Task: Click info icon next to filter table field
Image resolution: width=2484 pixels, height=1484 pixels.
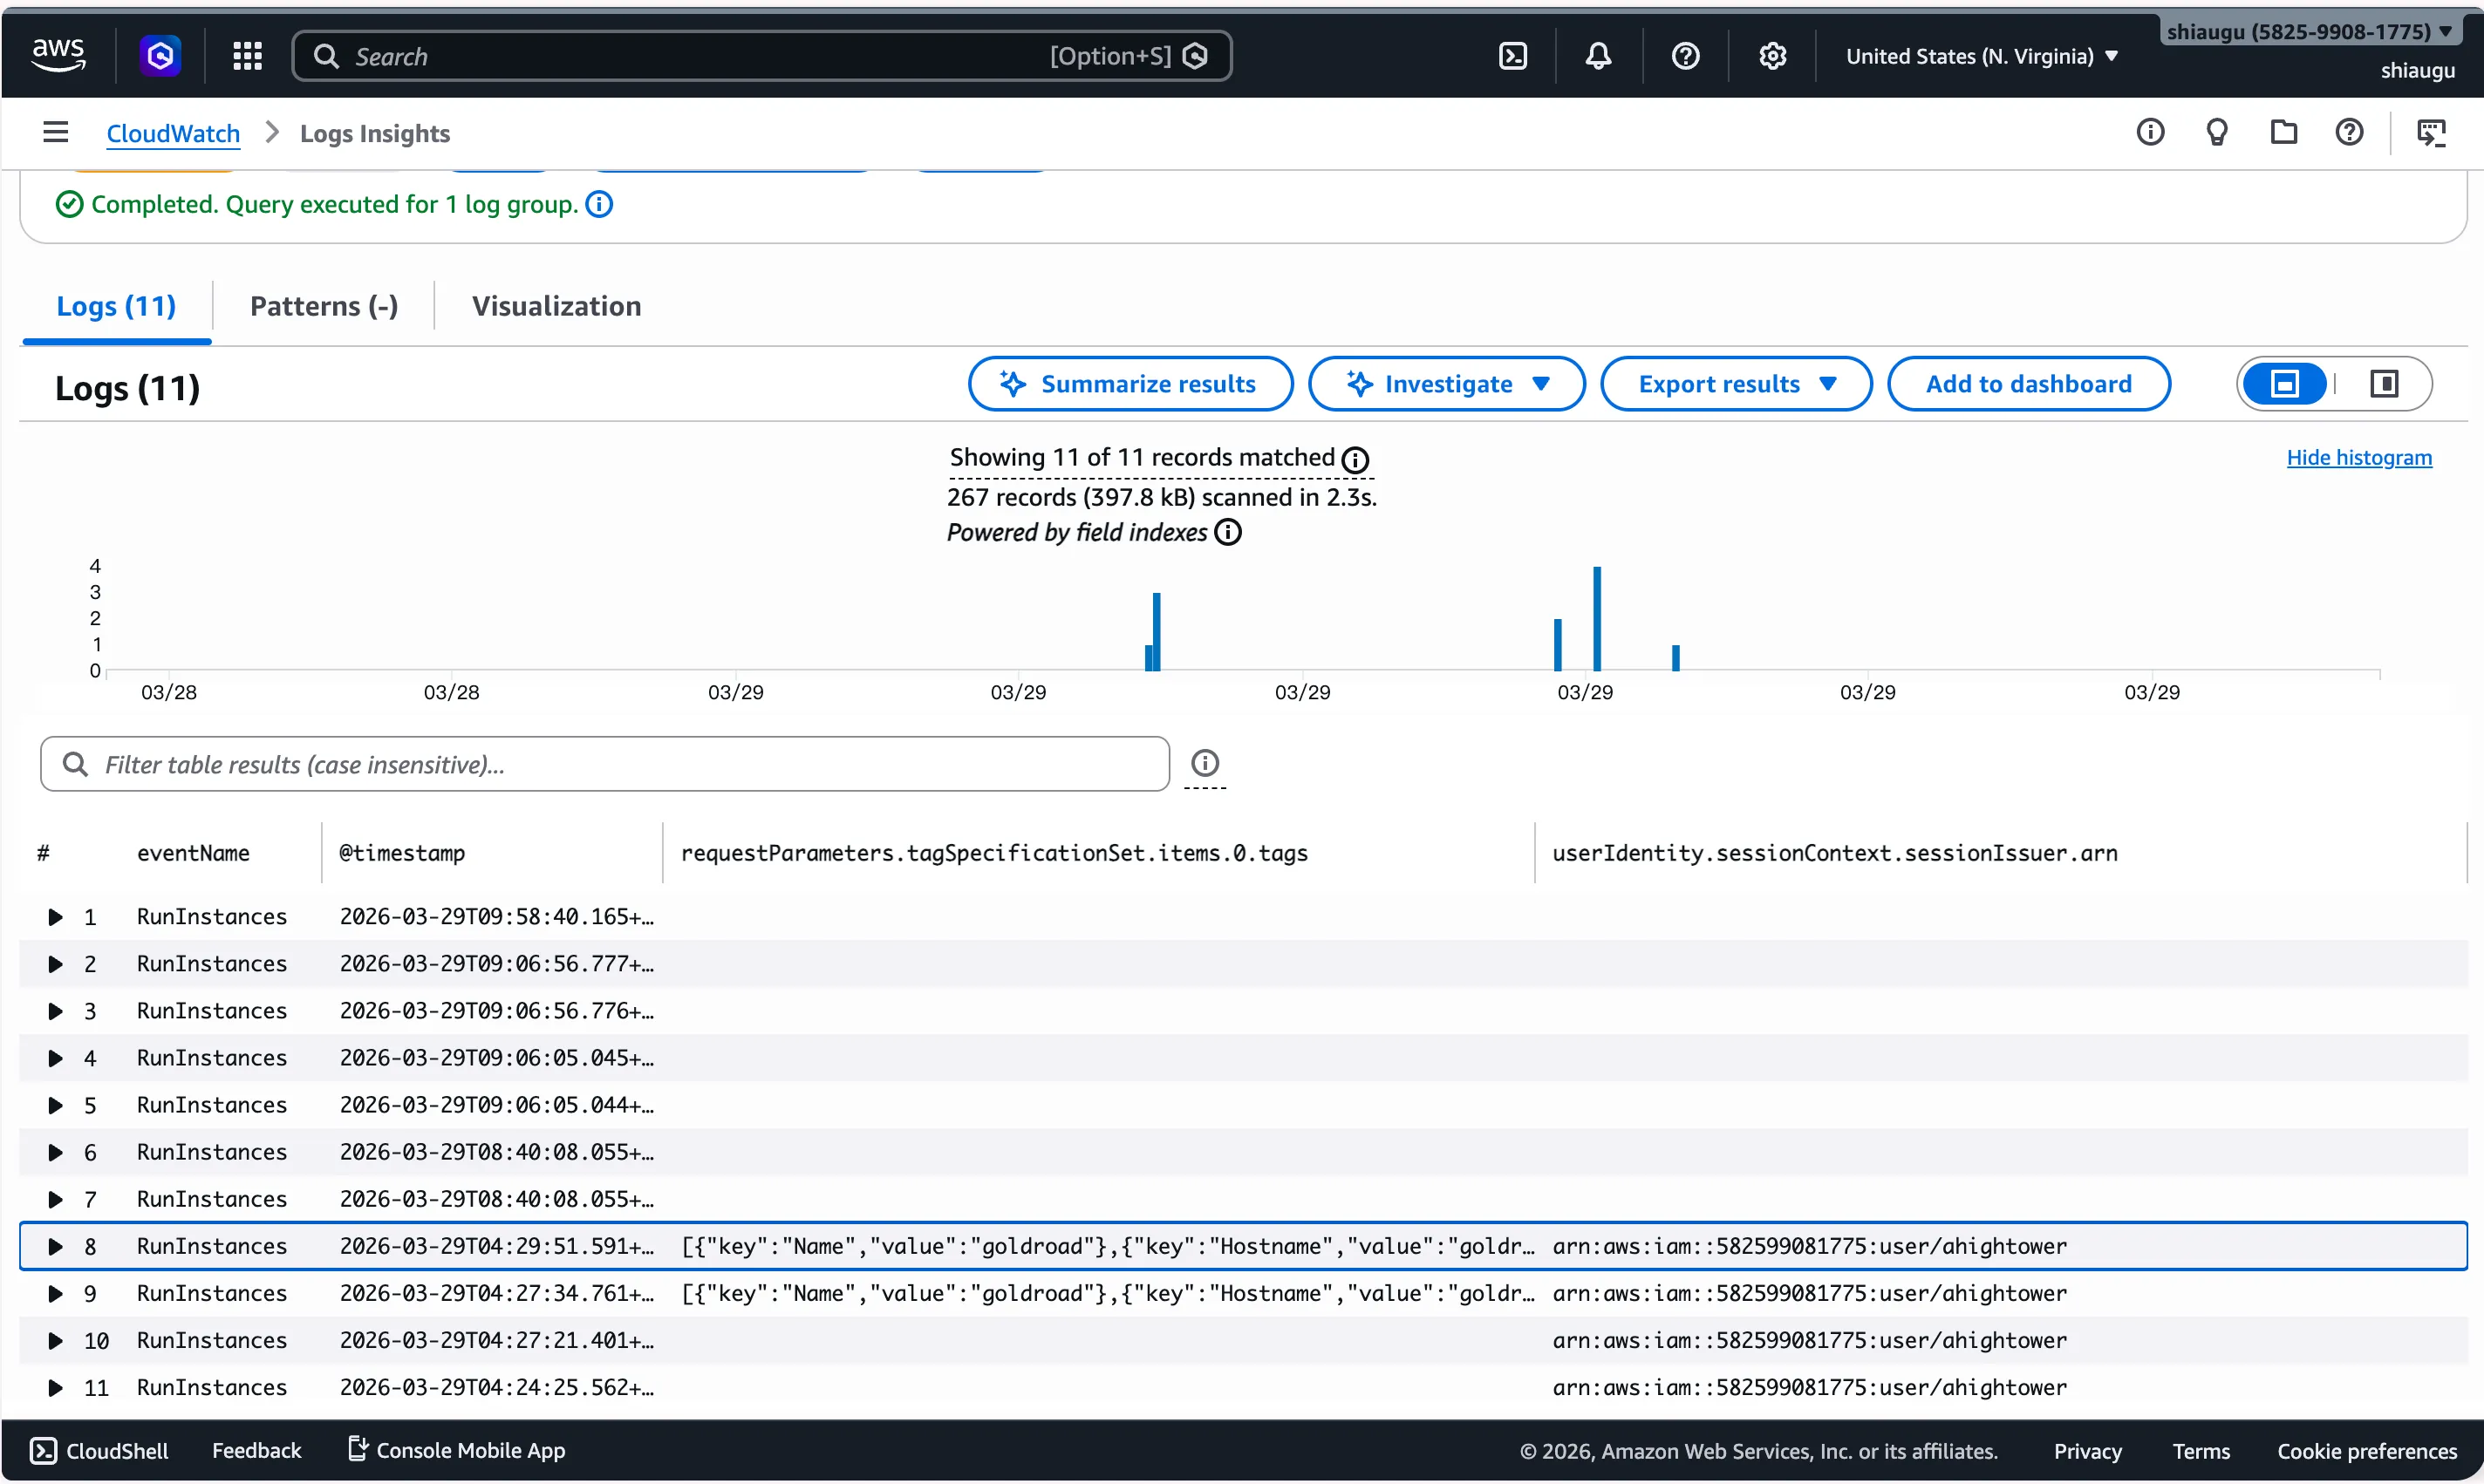Action: tap(1205, 763)
